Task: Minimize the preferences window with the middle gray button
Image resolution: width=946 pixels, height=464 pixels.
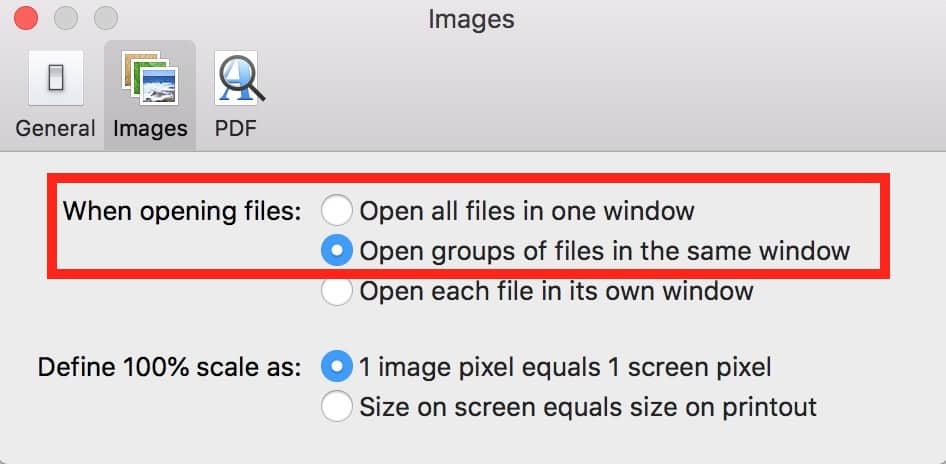Action: [x=66, y=19]
